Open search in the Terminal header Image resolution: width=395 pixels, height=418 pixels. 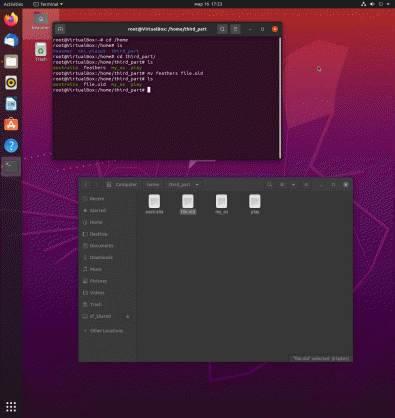click(x=222, y=29)
